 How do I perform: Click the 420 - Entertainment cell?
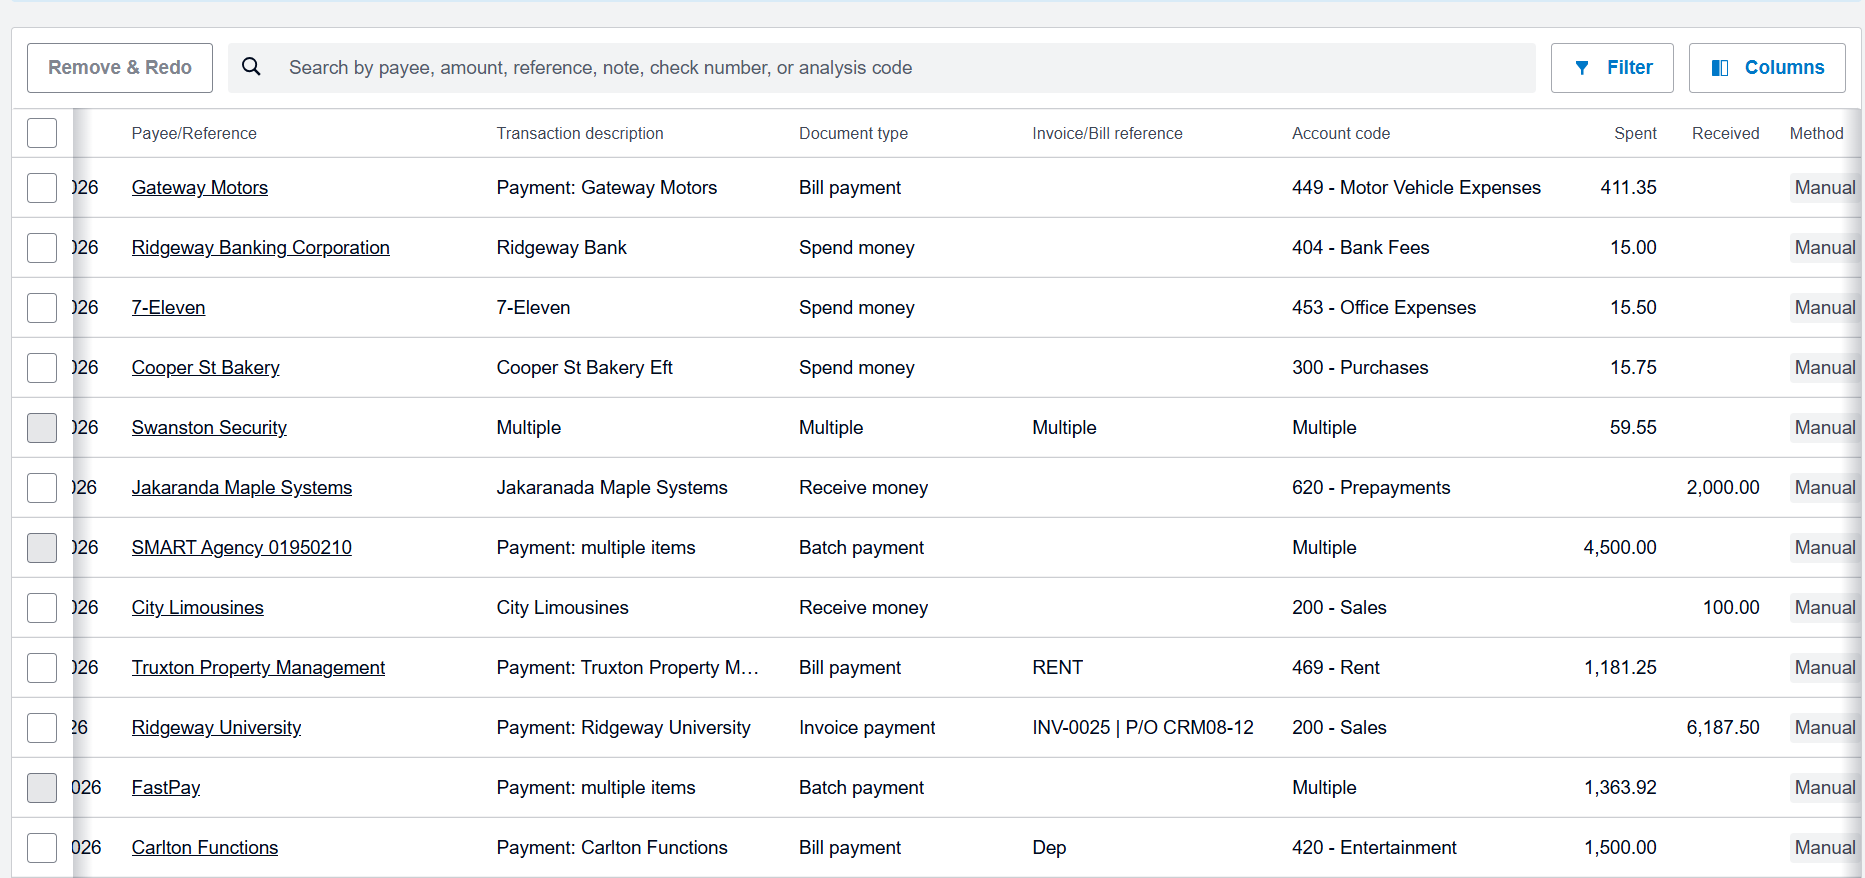(1374, 847)
